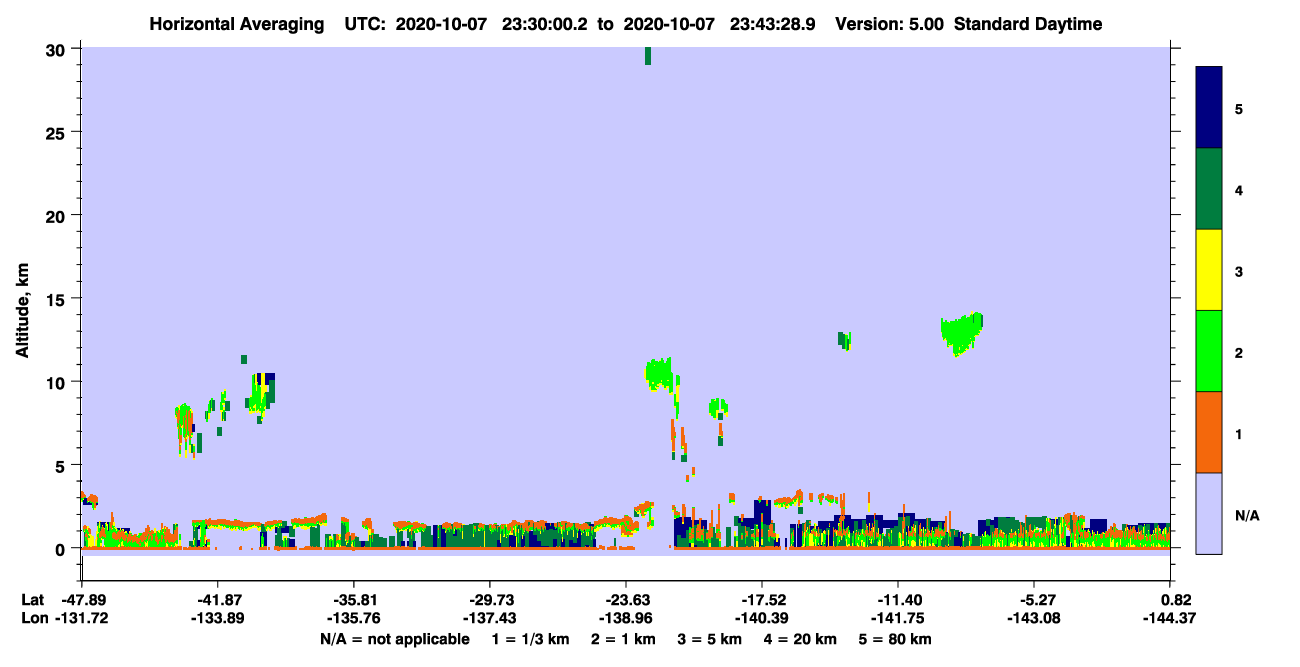Click latitude value '-41.87'

pyautogui.click(x=217, y=600)
